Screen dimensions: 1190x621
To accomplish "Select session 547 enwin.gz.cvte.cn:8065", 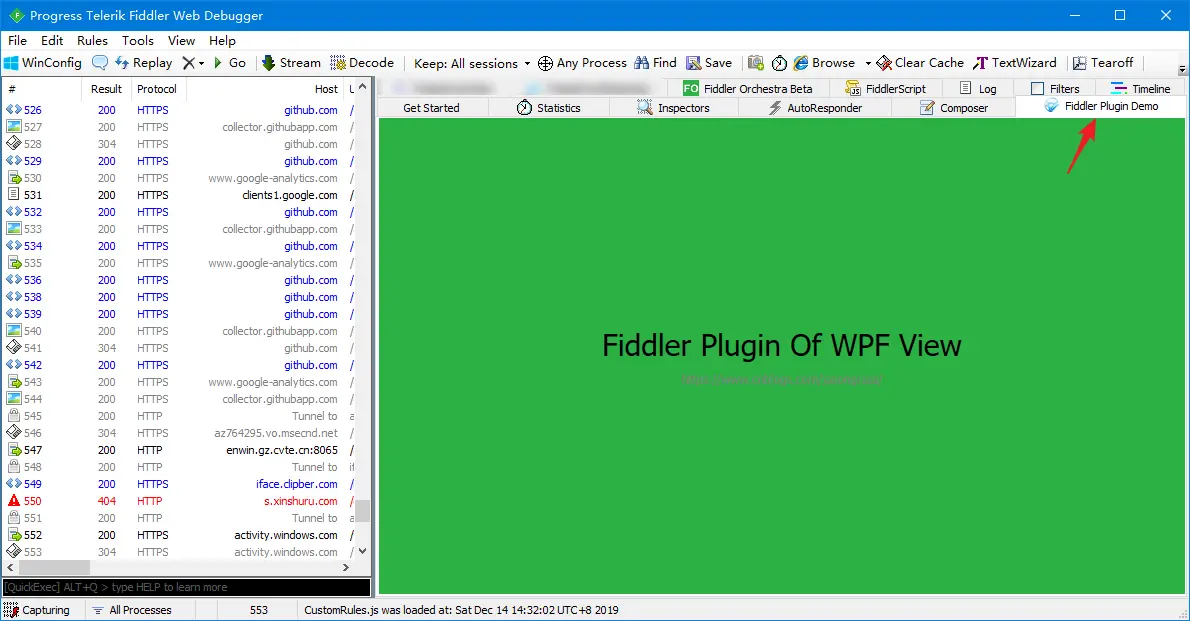I will tap(179, 450).
